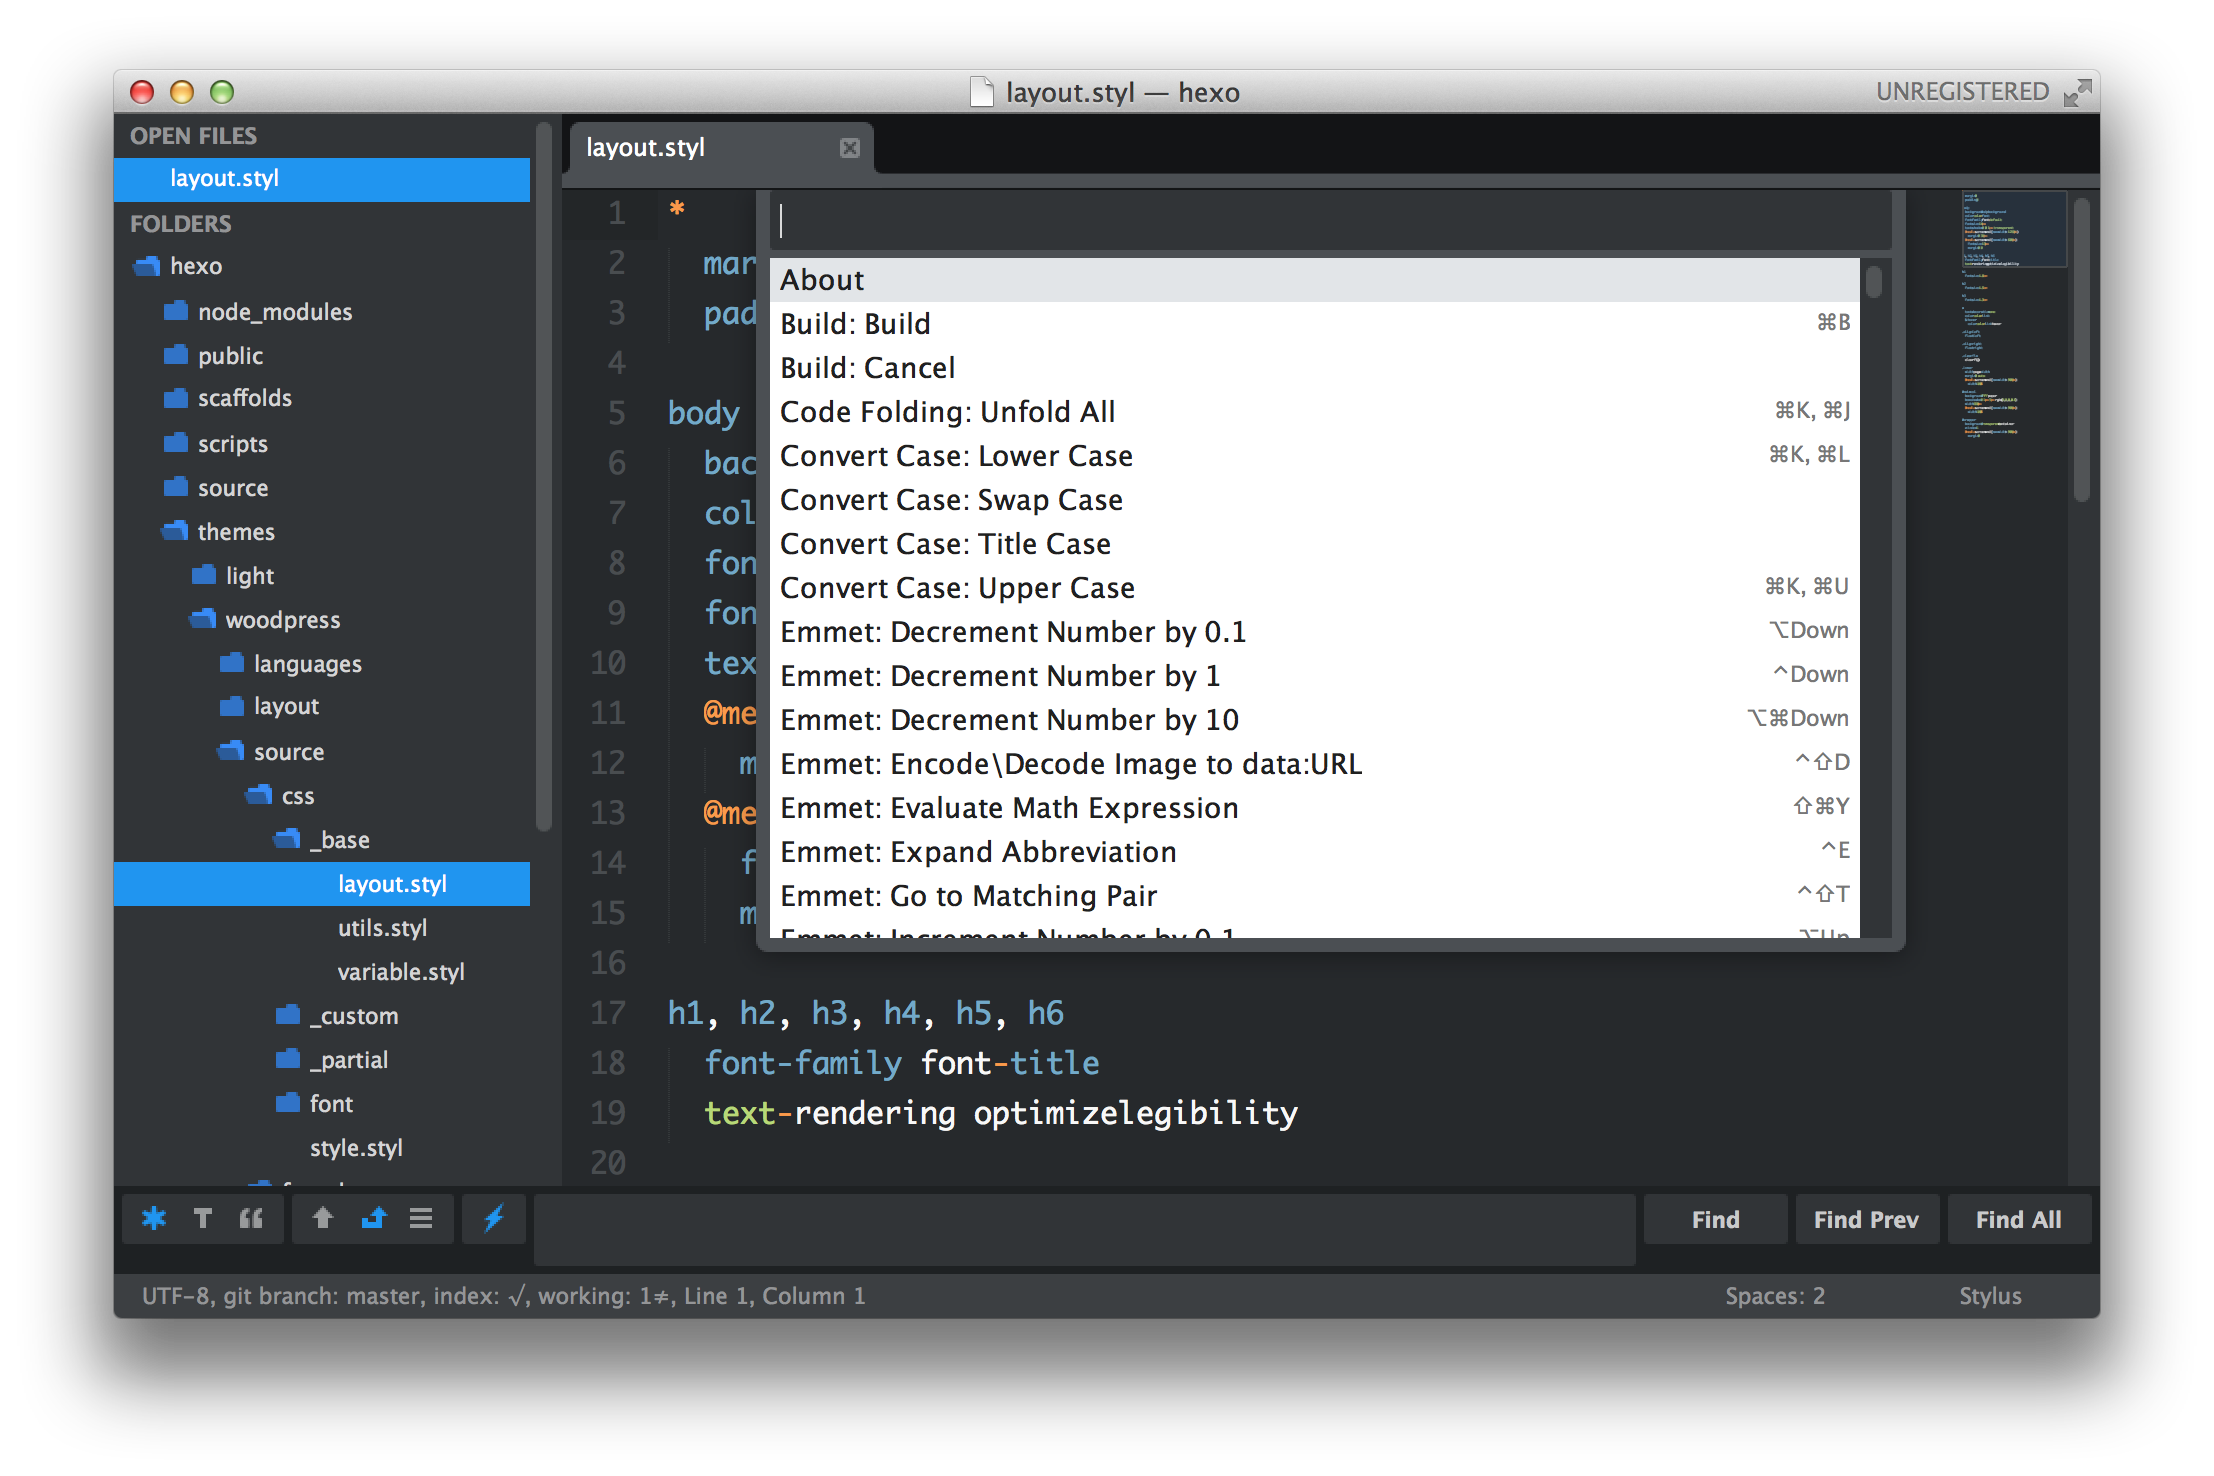Choose Build: Cancel command

pos(1314,368)
